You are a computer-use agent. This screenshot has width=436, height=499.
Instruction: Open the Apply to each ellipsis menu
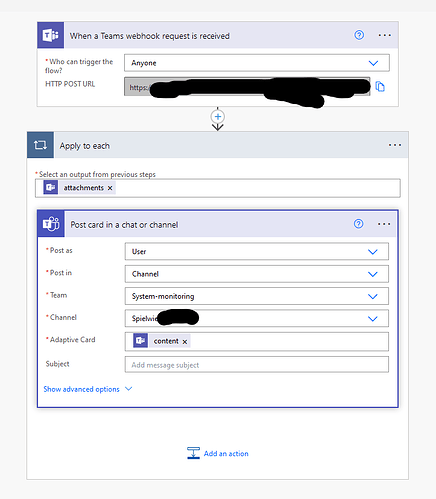(395, 145)
